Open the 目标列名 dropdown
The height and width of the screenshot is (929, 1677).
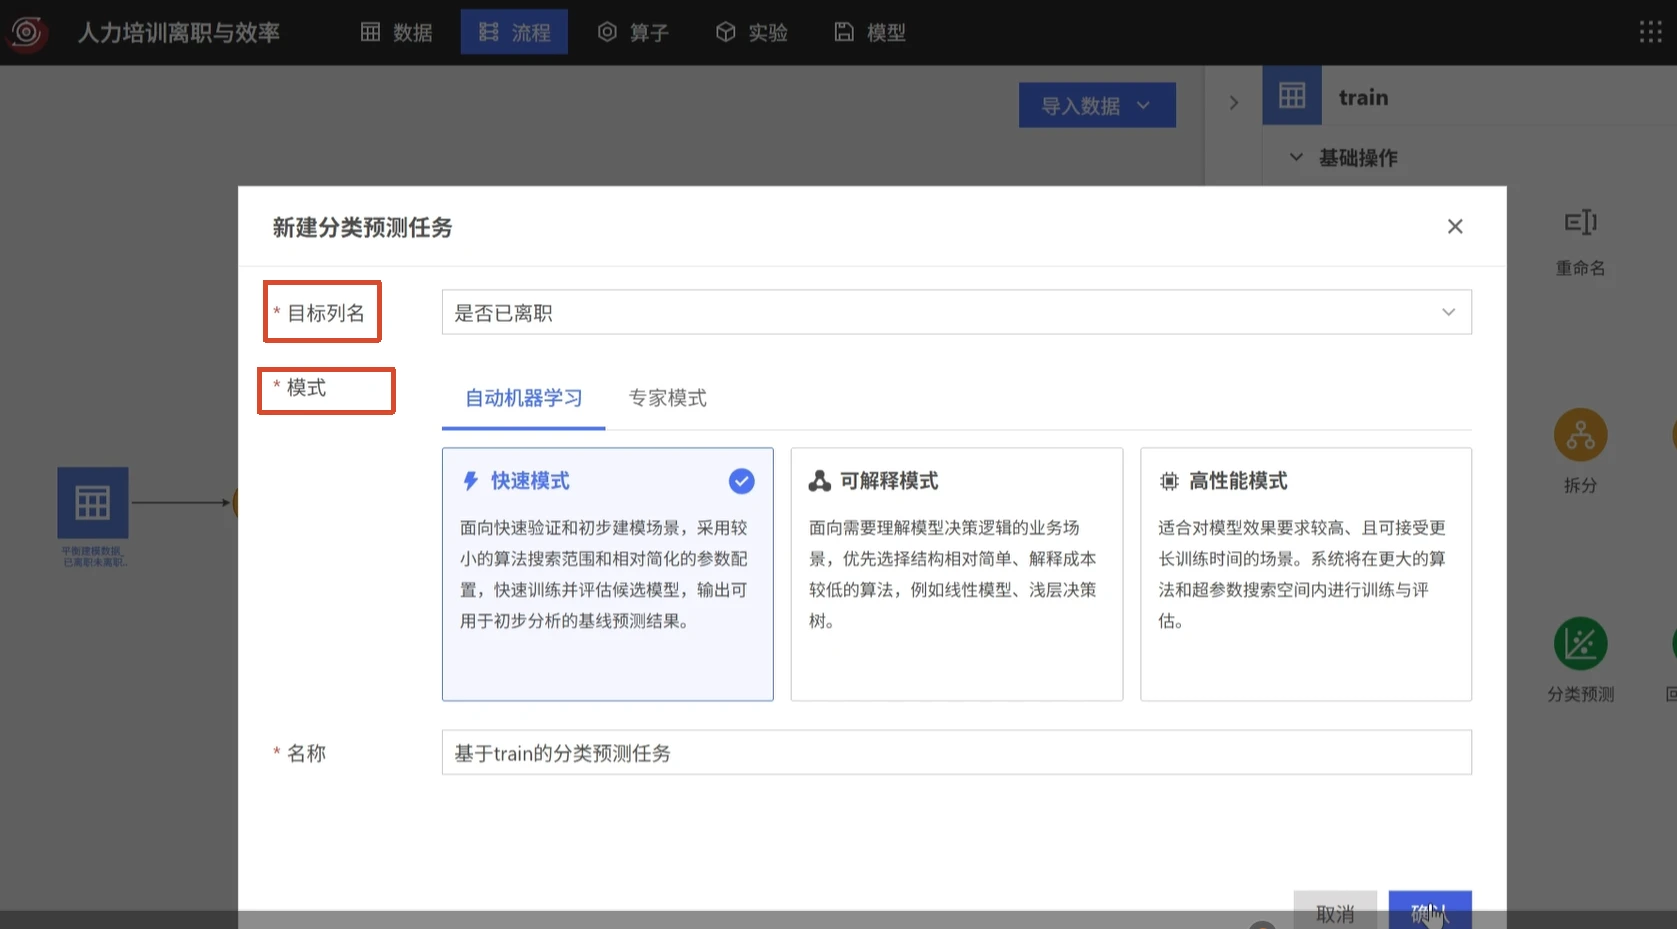click(956, 313)
